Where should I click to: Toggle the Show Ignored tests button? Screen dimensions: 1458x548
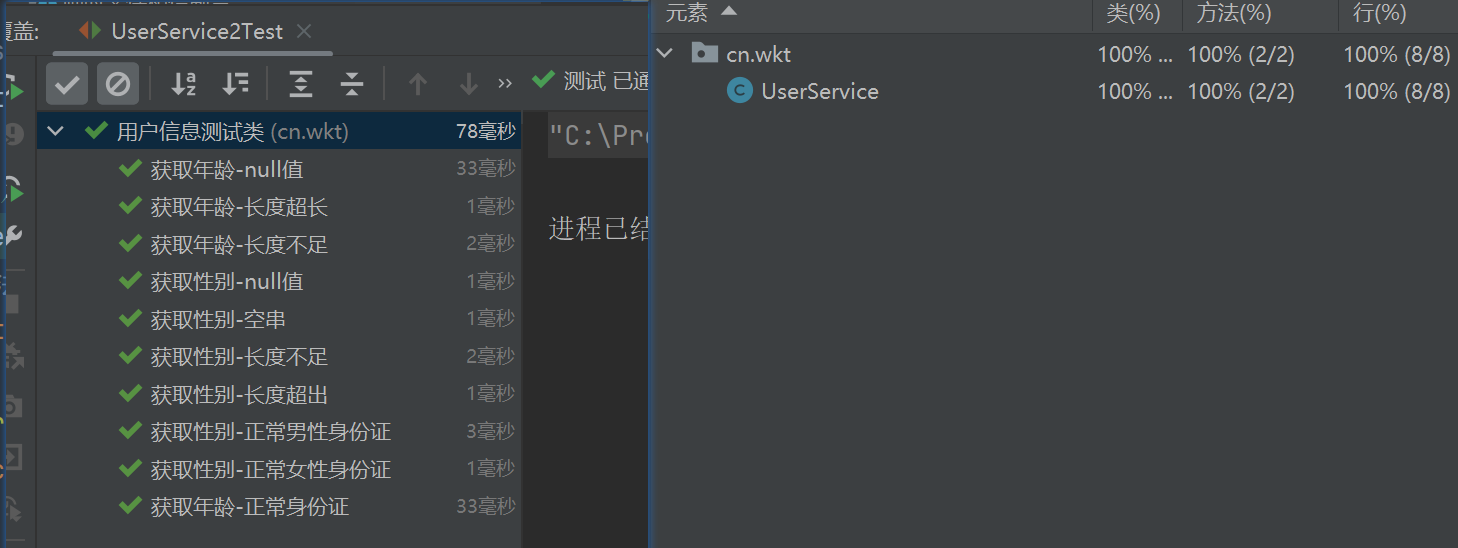pyautogui.click(x=117, y=84)
